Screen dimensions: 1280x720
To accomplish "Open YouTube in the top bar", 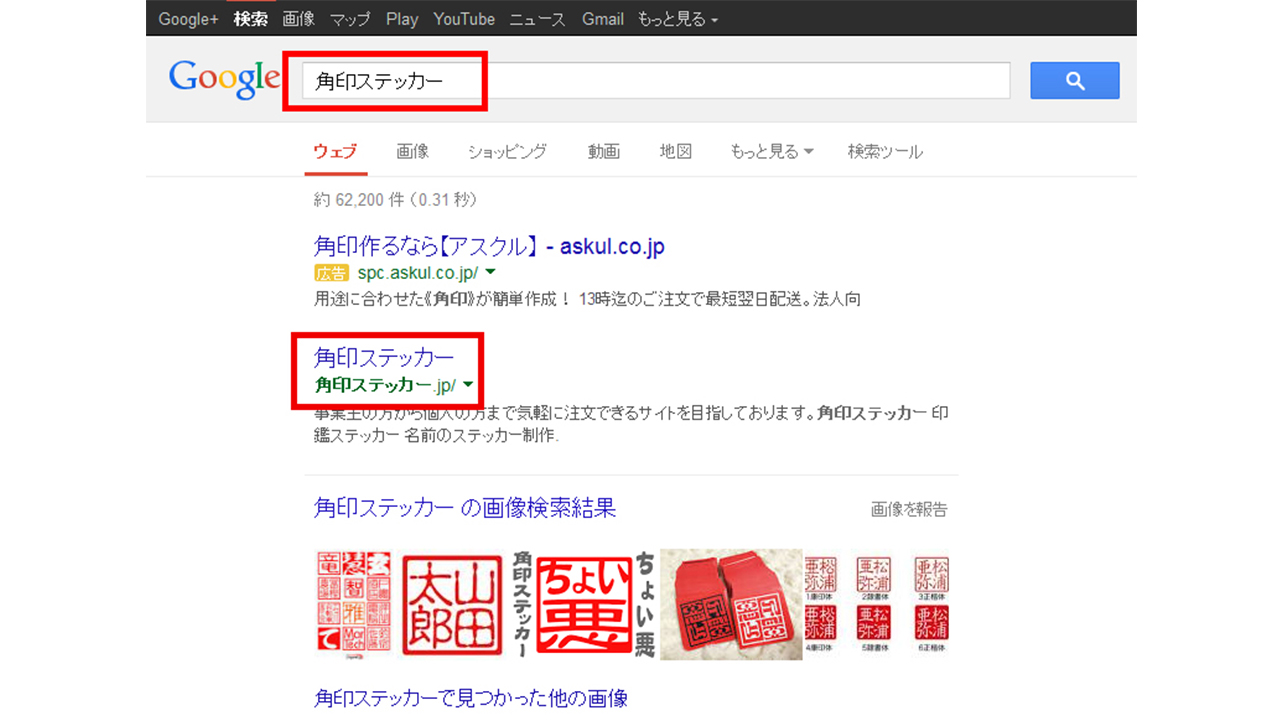I will tap(464, 19).
